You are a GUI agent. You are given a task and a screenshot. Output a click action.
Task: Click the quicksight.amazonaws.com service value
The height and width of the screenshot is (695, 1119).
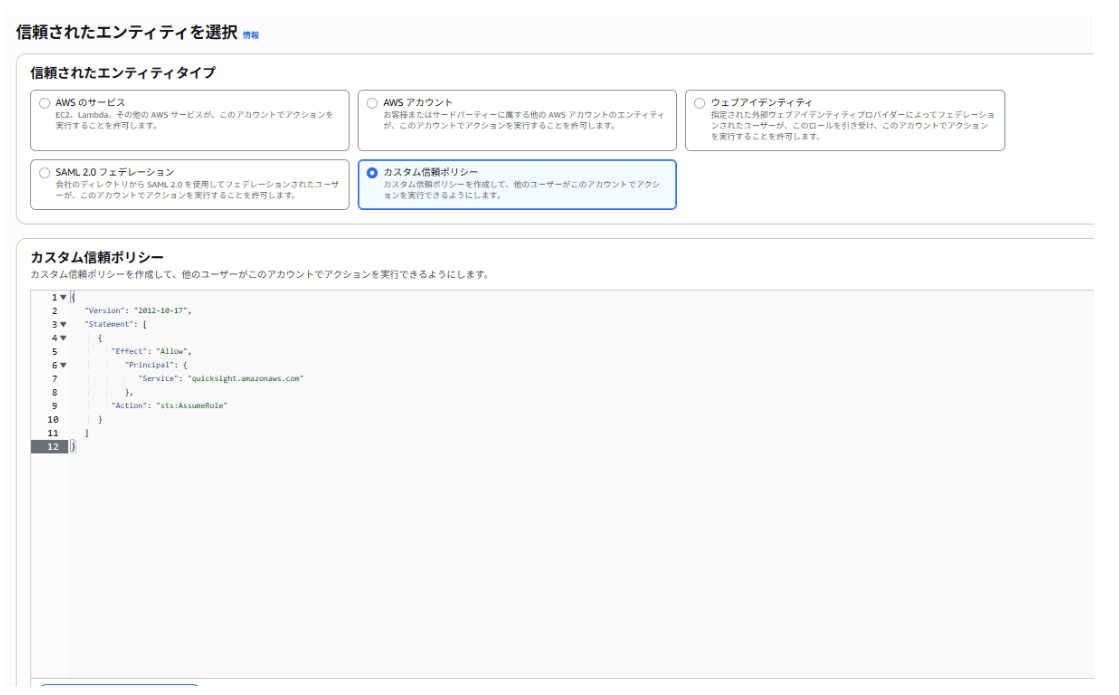coord(245,379)
